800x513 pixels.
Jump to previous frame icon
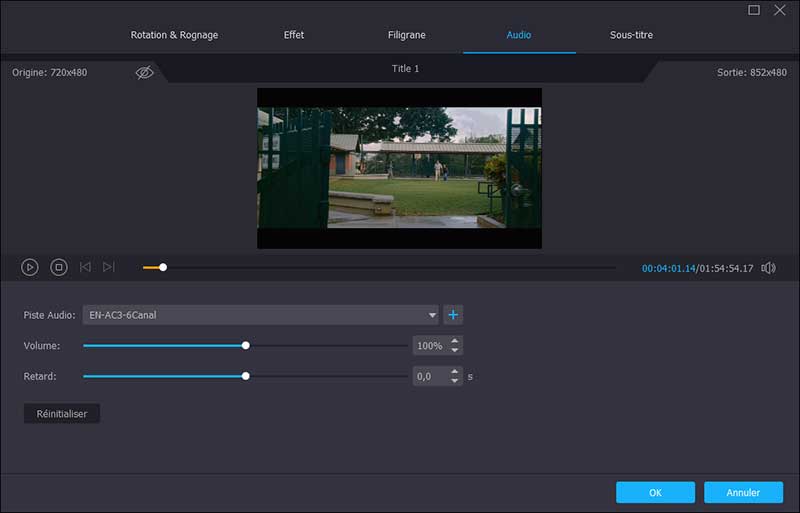85,267
